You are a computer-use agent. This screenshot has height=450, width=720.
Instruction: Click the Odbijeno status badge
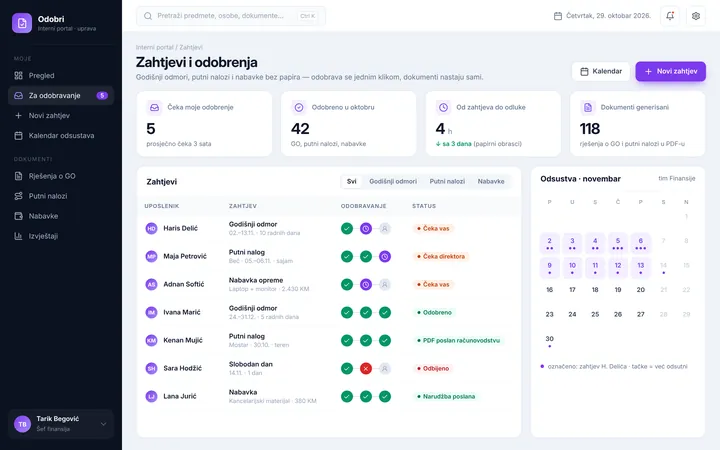click(x=433, y=368)
